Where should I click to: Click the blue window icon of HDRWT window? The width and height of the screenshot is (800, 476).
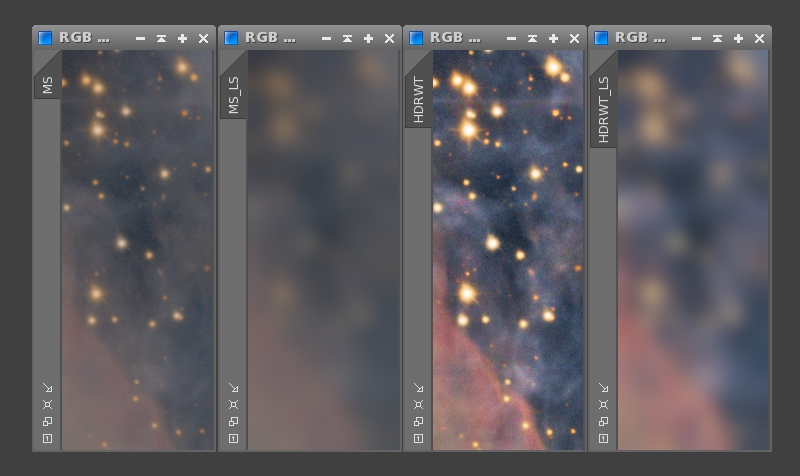(x=416, y=38)
